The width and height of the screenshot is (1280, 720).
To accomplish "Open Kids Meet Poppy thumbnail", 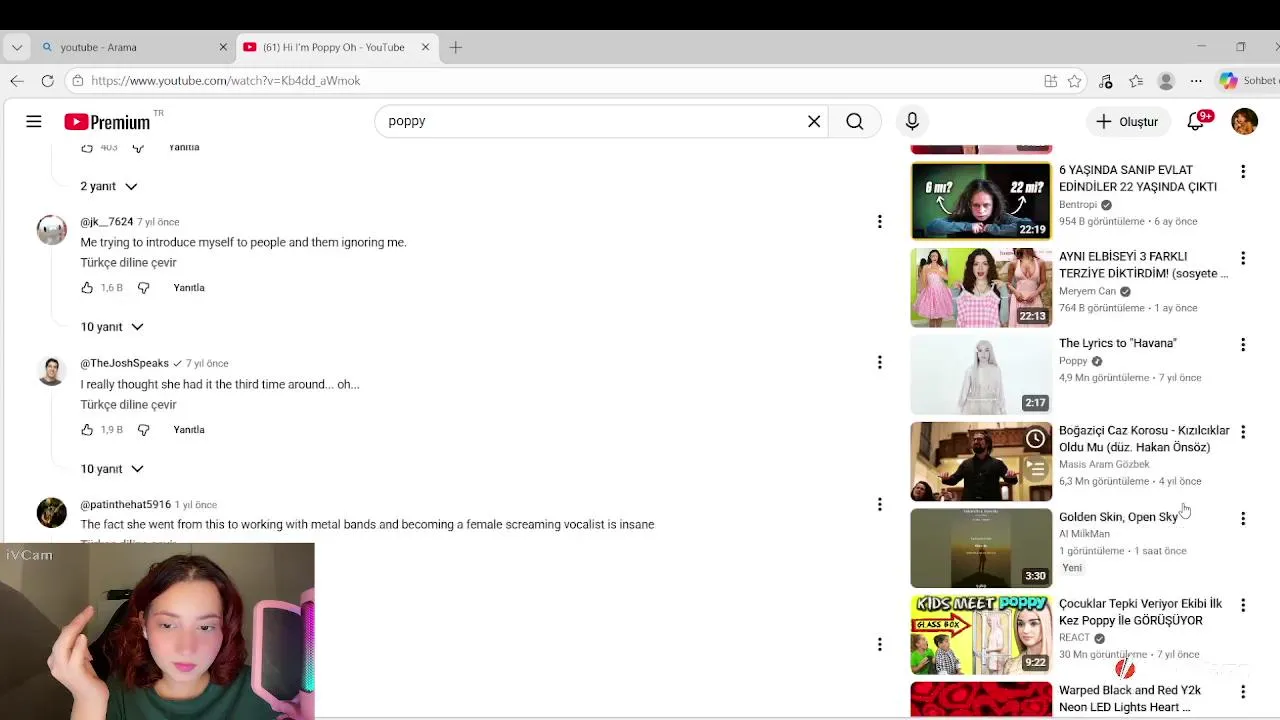I will pyautogui.click(x=981, y=635).
